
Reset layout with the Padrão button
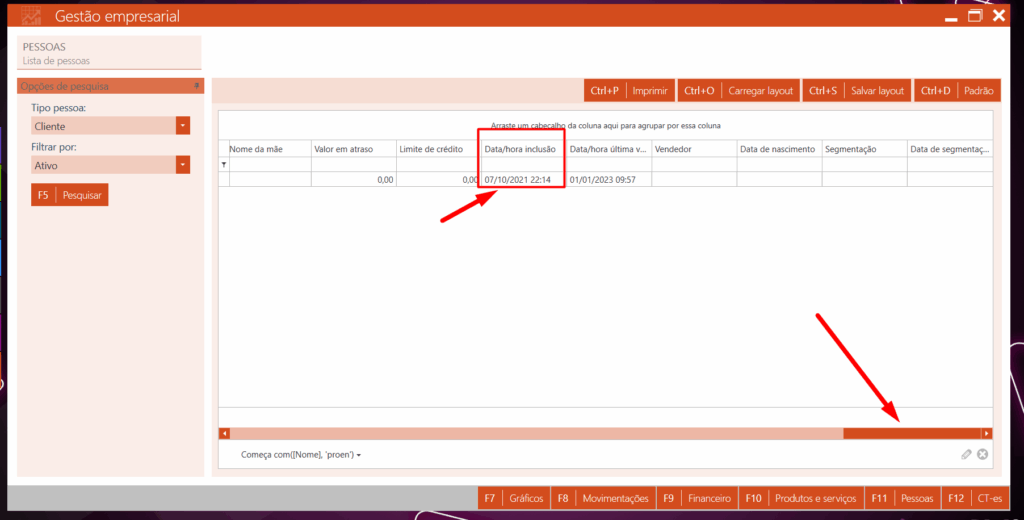[x=957, y=91]
